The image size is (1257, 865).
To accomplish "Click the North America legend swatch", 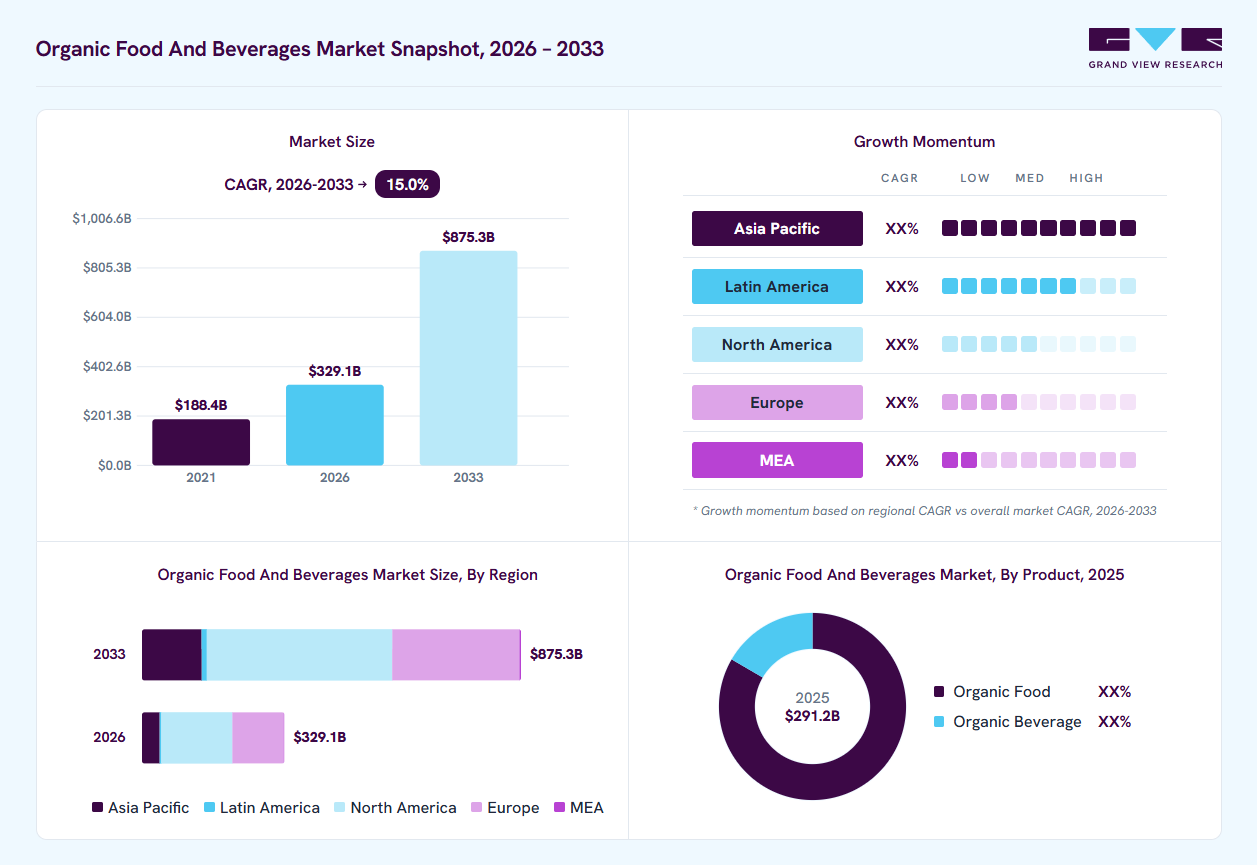I will [x=340, y=807].
